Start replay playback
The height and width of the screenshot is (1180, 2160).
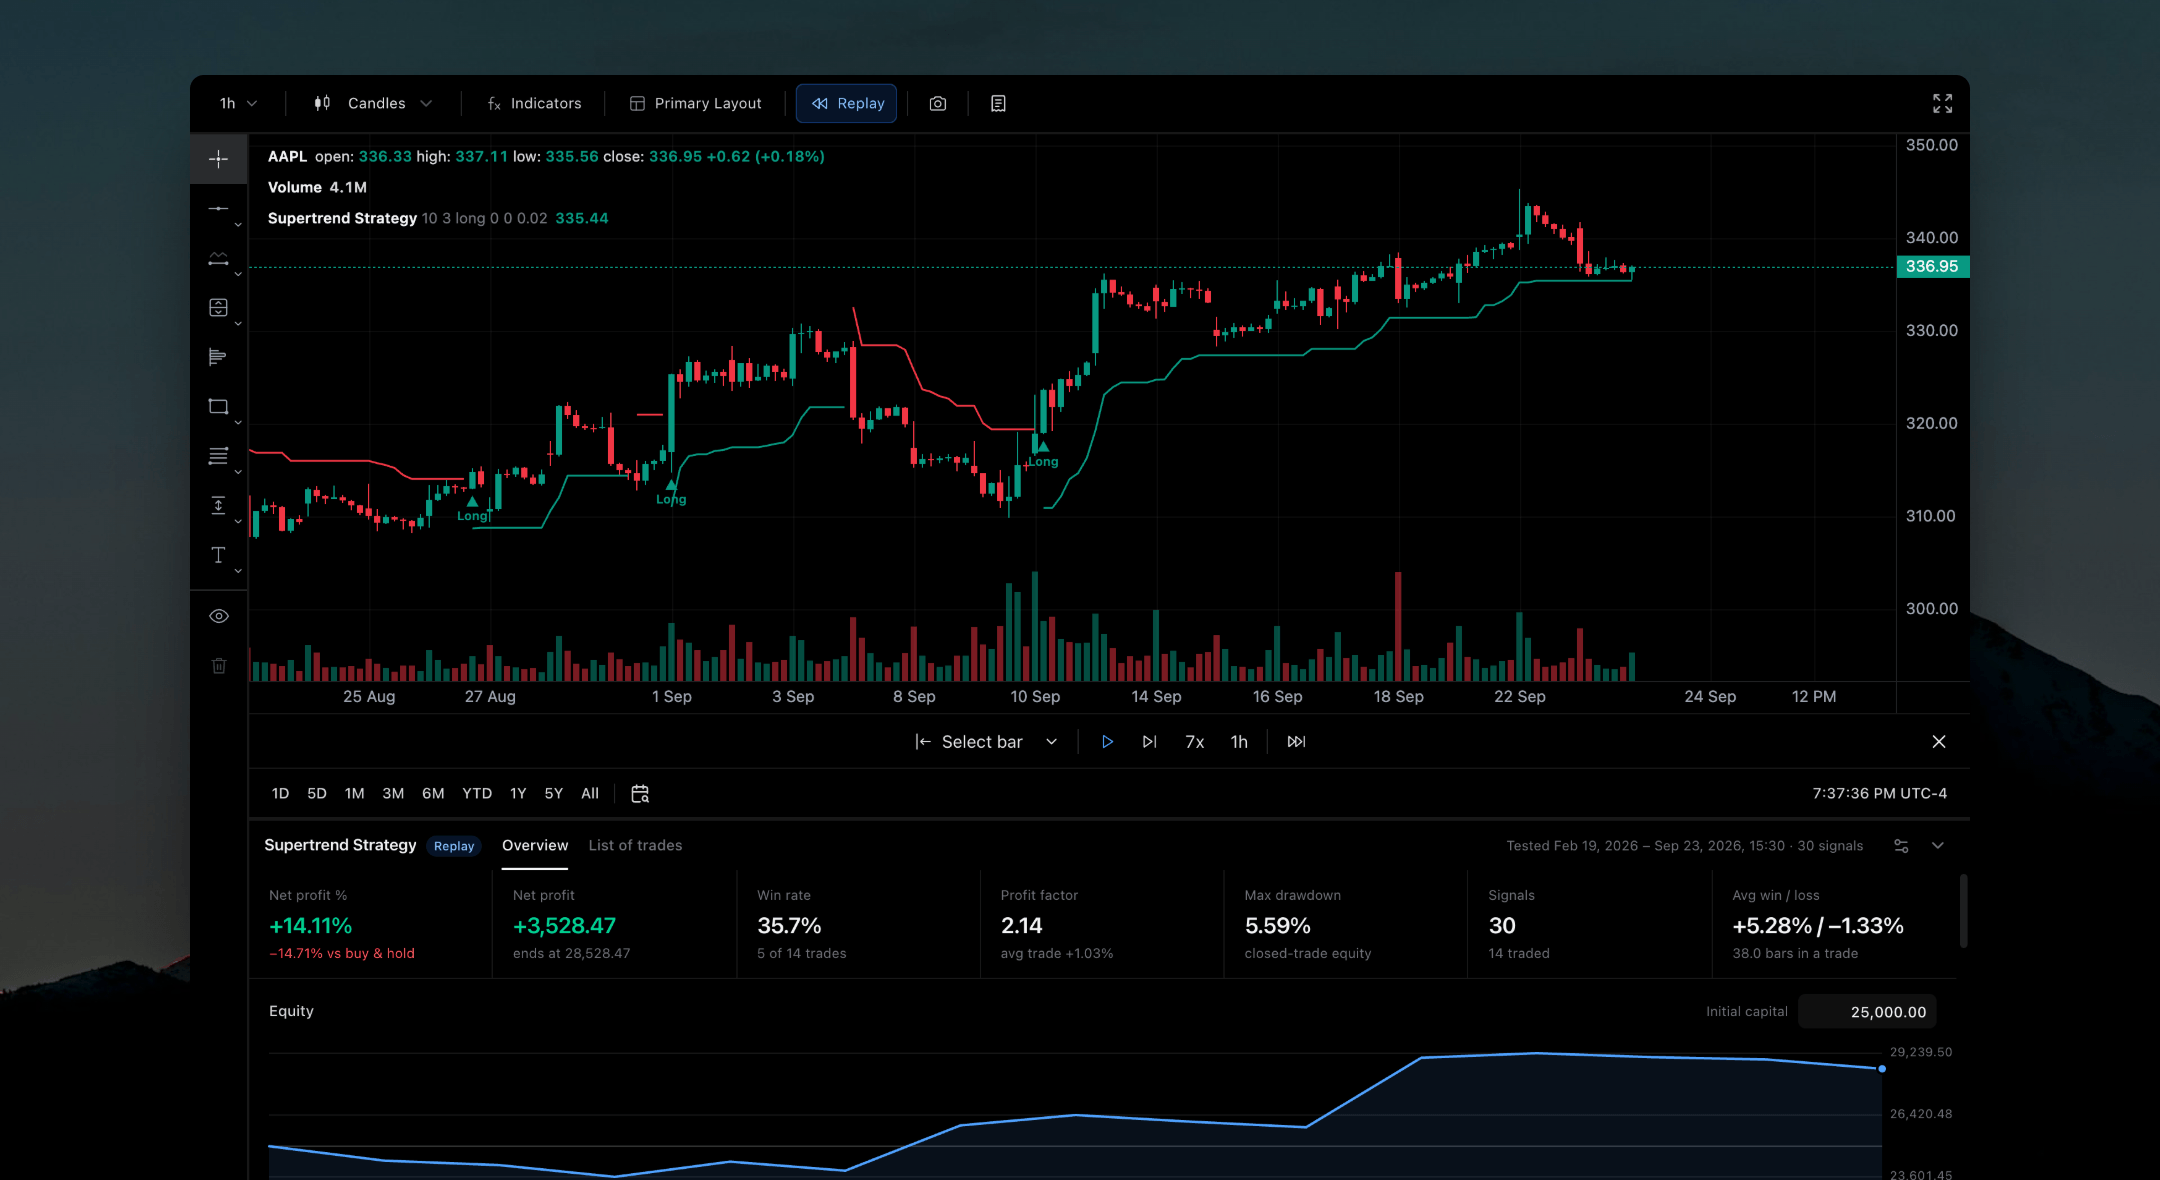pos(1107,742)
